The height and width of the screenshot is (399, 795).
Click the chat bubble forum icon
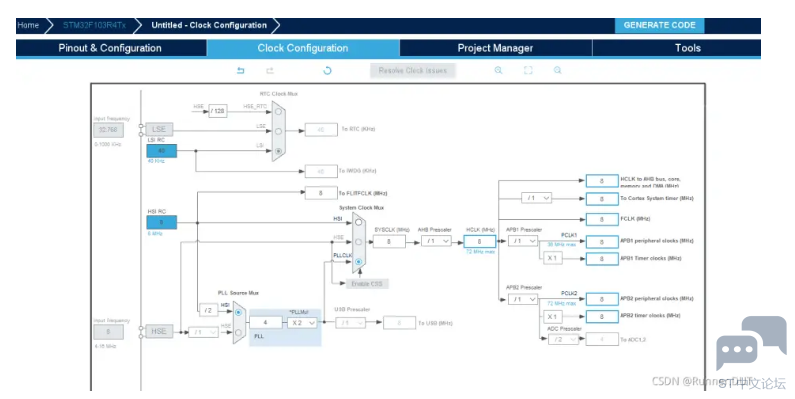click(751, 343)
